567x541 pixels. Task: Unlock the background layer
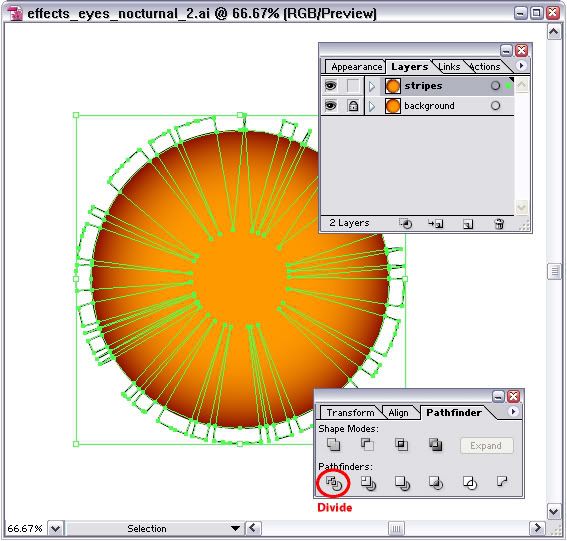[x=353, y=106]
